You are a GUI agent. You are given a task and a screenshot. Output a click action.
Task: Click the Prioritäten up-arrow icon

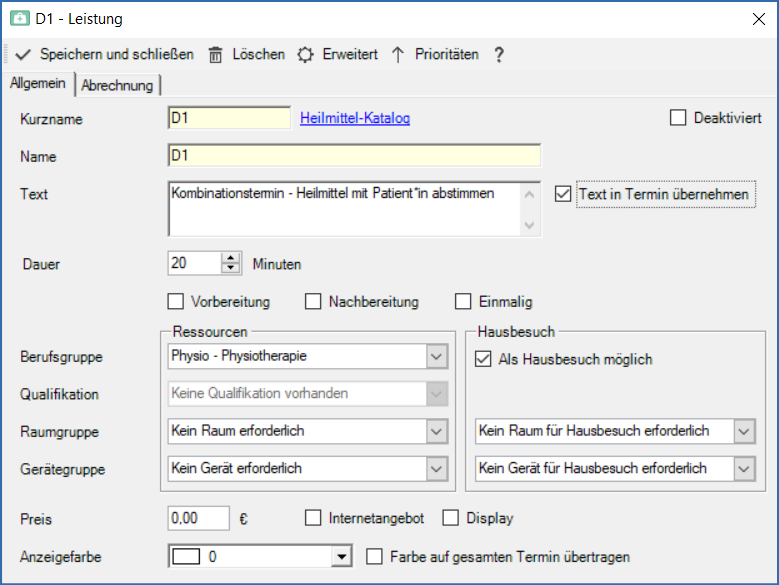397,55
